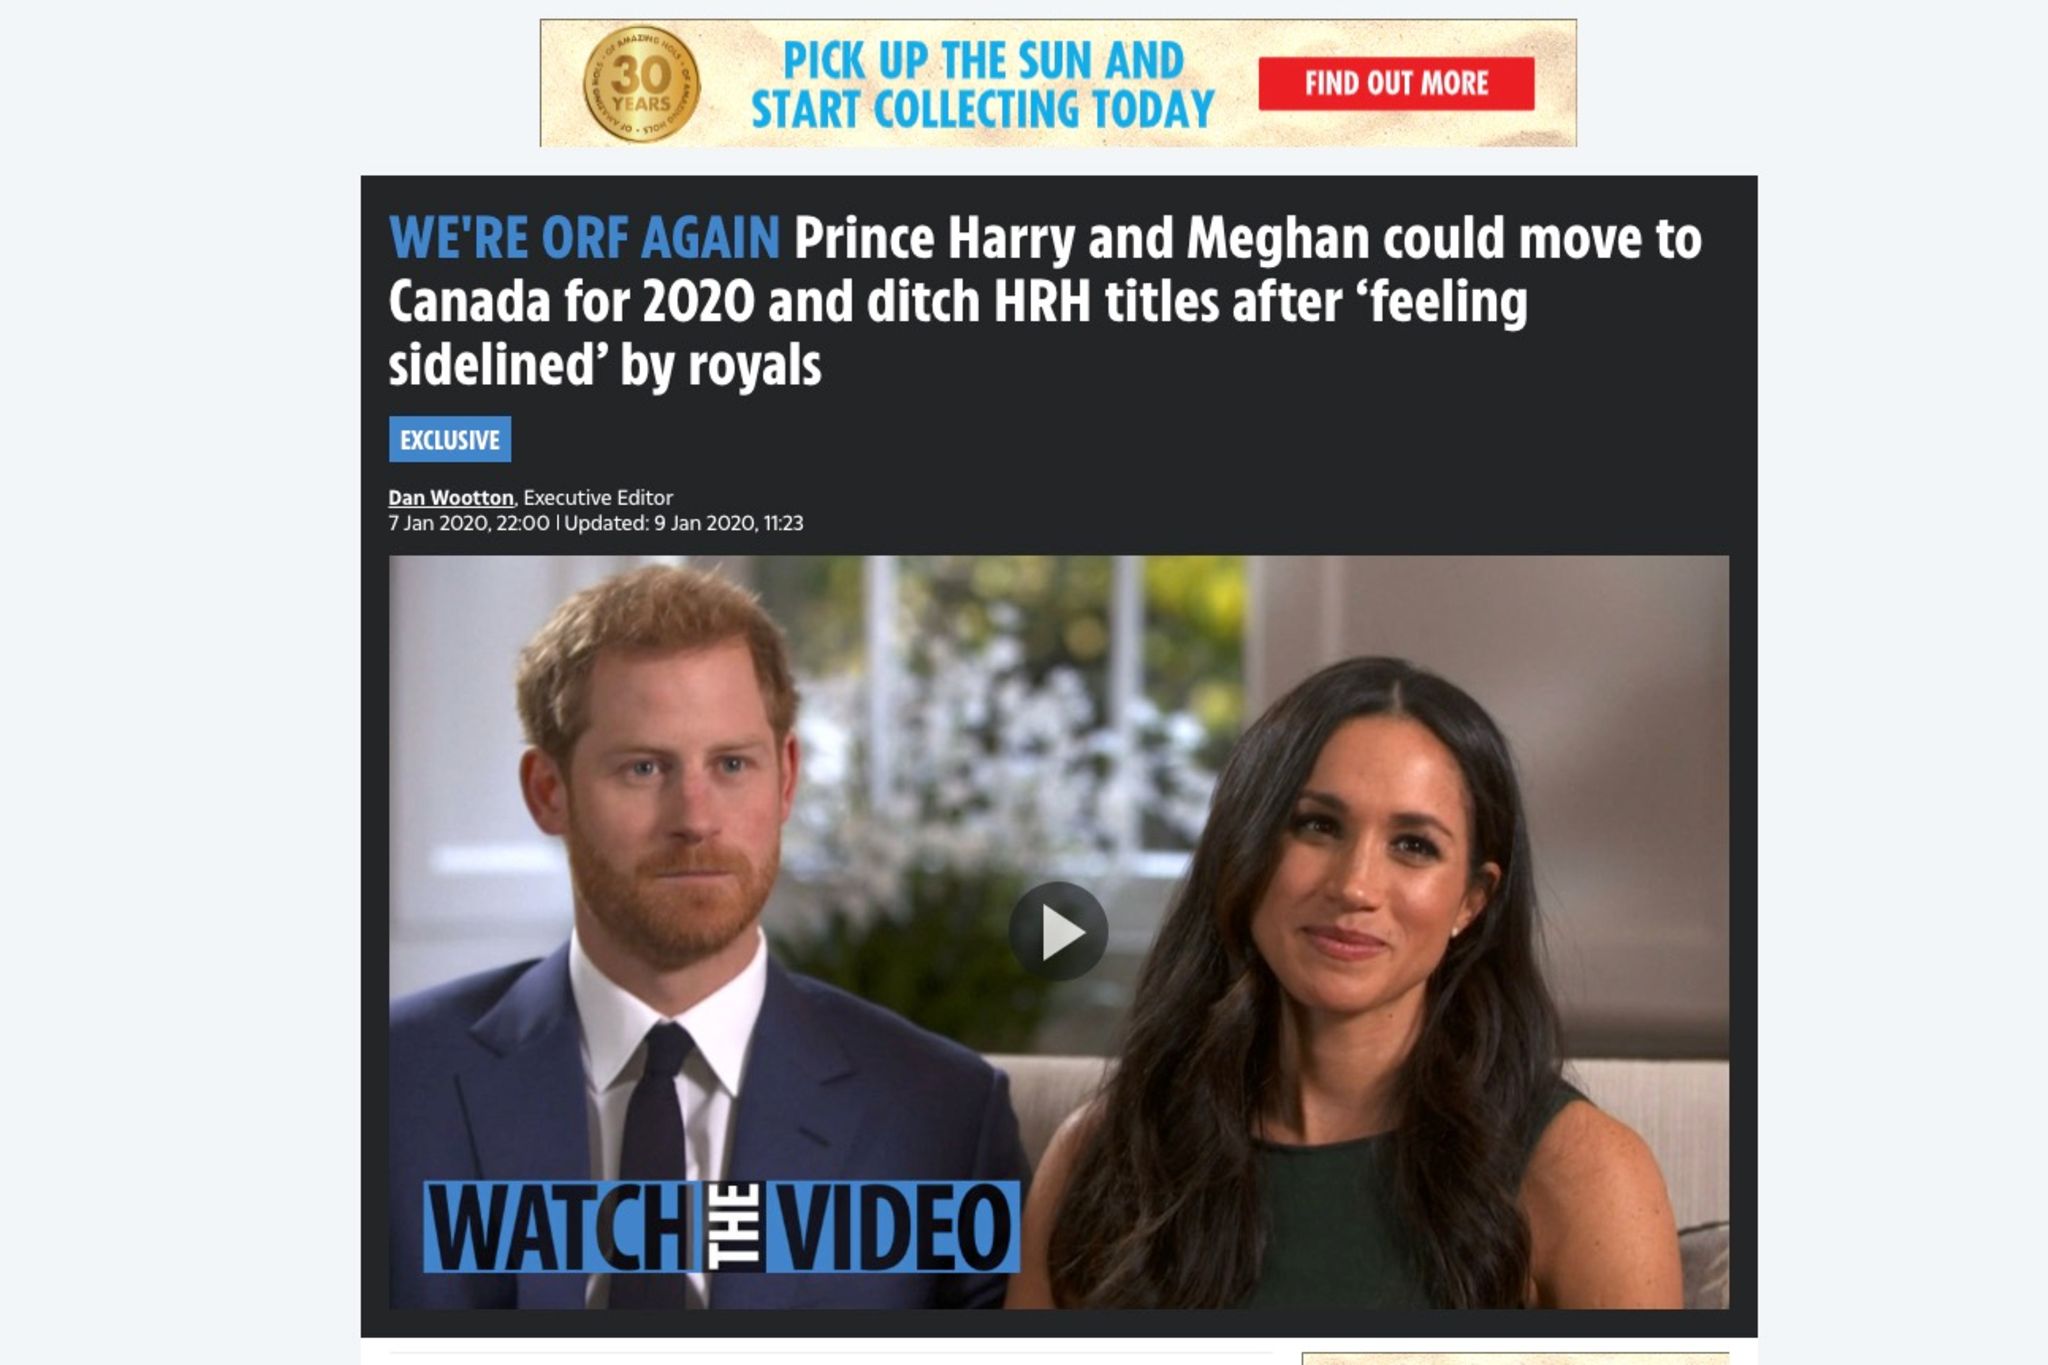The width and height of the screenshot is (2048, 1365).
Task: Click the WE'RE ORF AGAIN blue kicker
Action: 584,238
